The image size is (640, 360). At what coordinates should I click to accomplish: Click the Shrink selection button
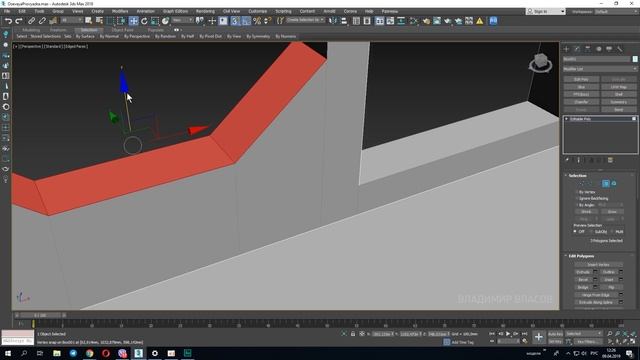point(586,212)
